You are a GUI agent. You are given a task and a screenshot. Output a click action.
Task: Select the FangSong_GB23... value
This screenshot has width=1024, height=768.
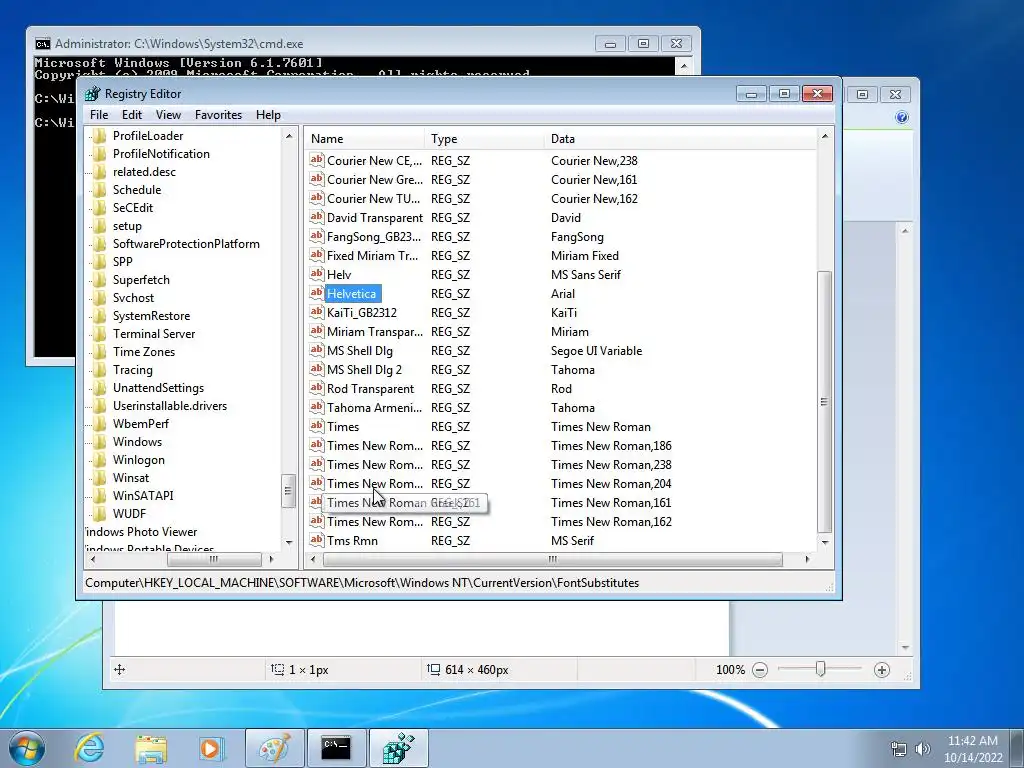[374, 236]
